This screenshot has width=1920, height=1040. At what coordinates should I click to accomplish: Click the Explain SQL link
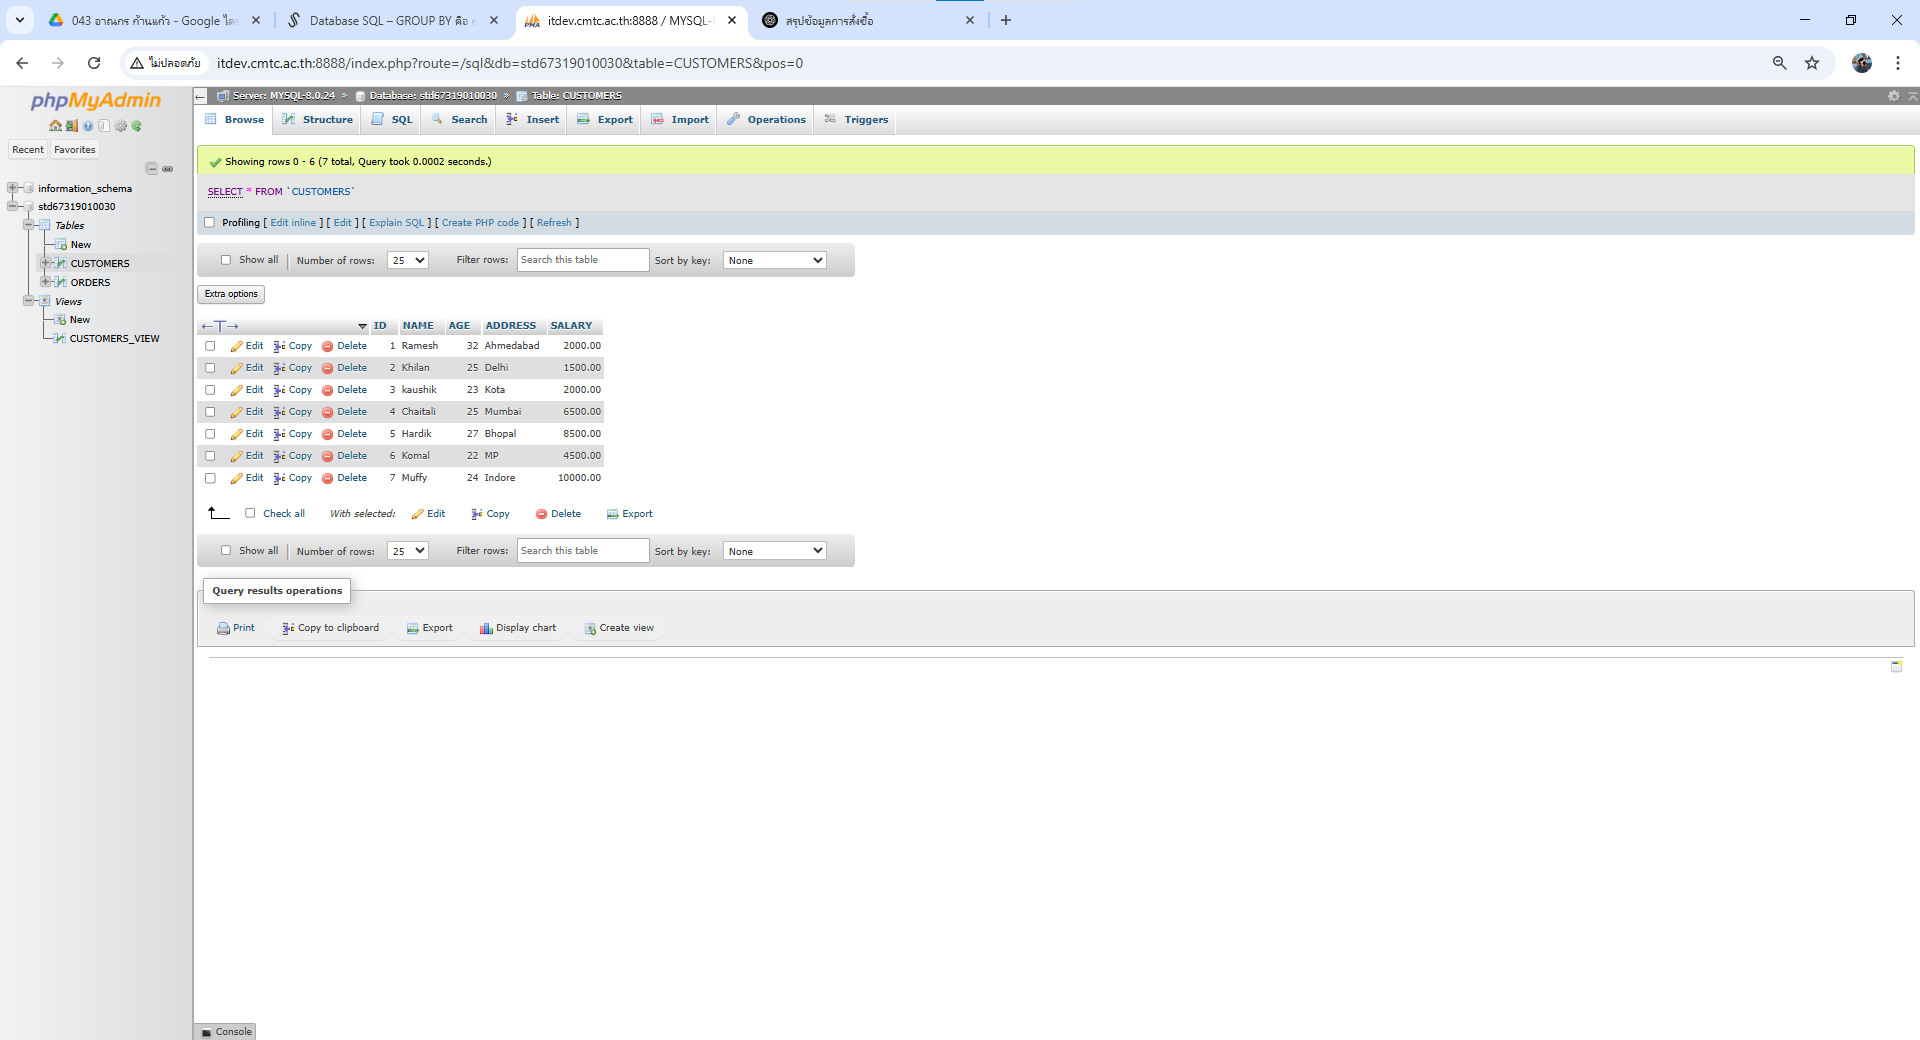397,223
